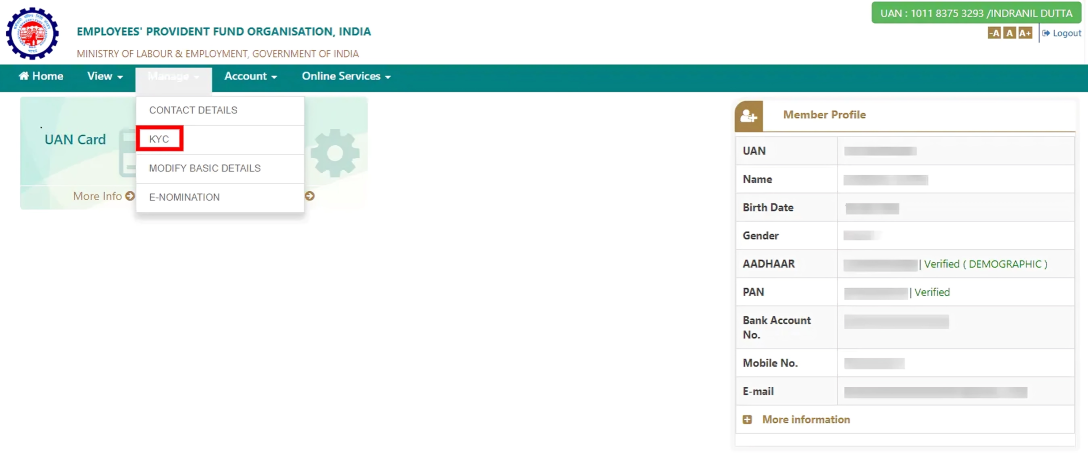
Task: Click the AADHAAR Verified ( DEMOGRAPHIC ) status
Action: [x=985, y=264]
